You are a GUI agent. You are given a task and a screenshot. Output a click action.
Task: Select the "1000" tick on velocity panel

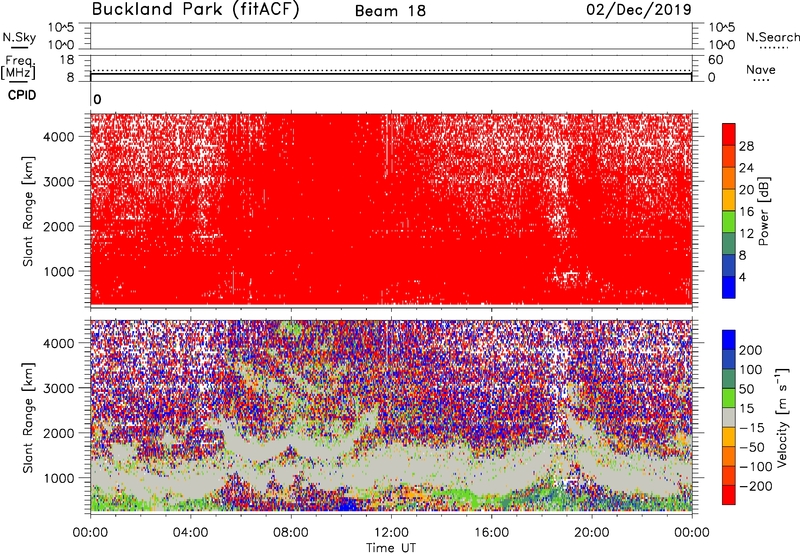point(59,478)
